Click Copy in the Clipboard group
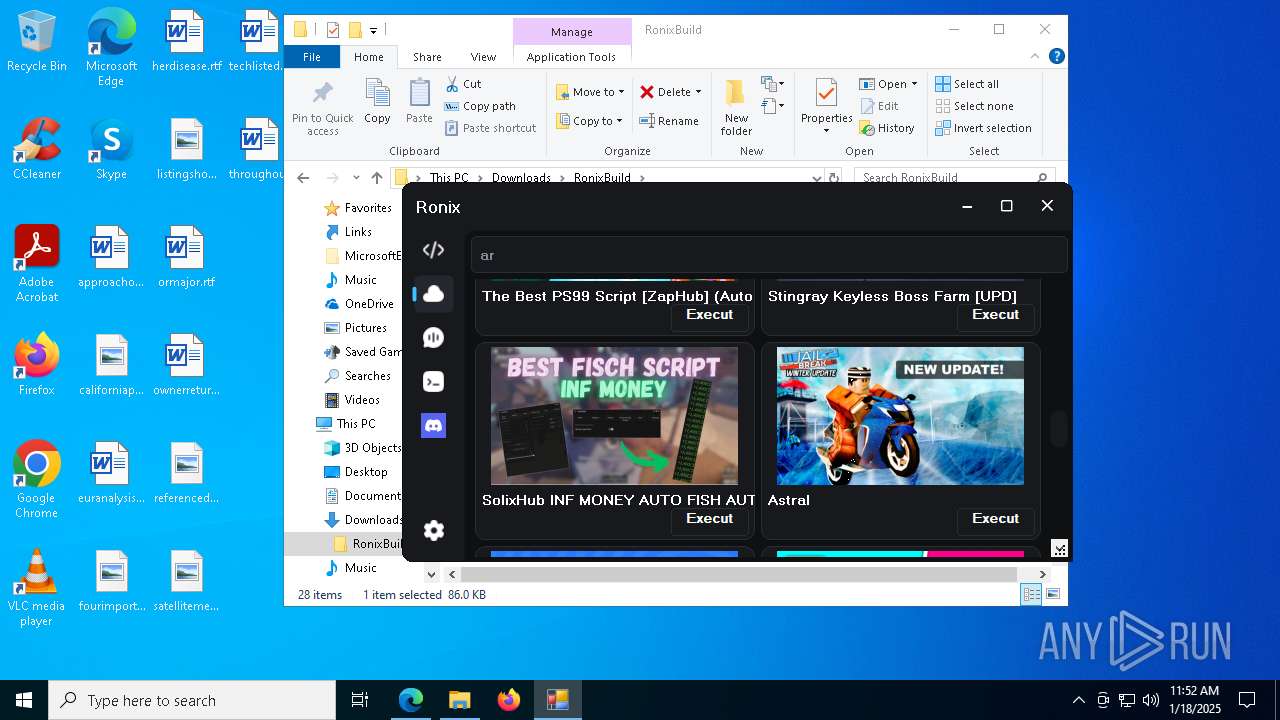1280x720 pixels. click(377, 102)
